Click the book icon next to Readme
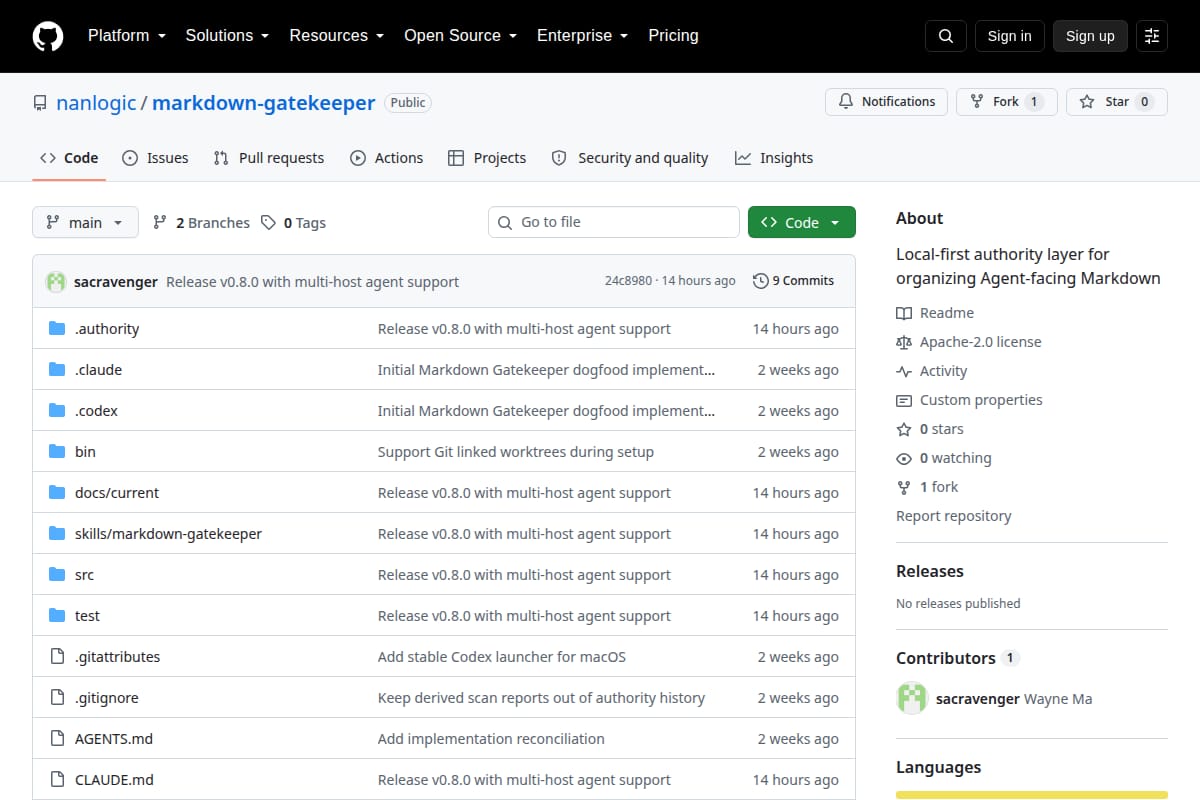 [x=904, y=313]
